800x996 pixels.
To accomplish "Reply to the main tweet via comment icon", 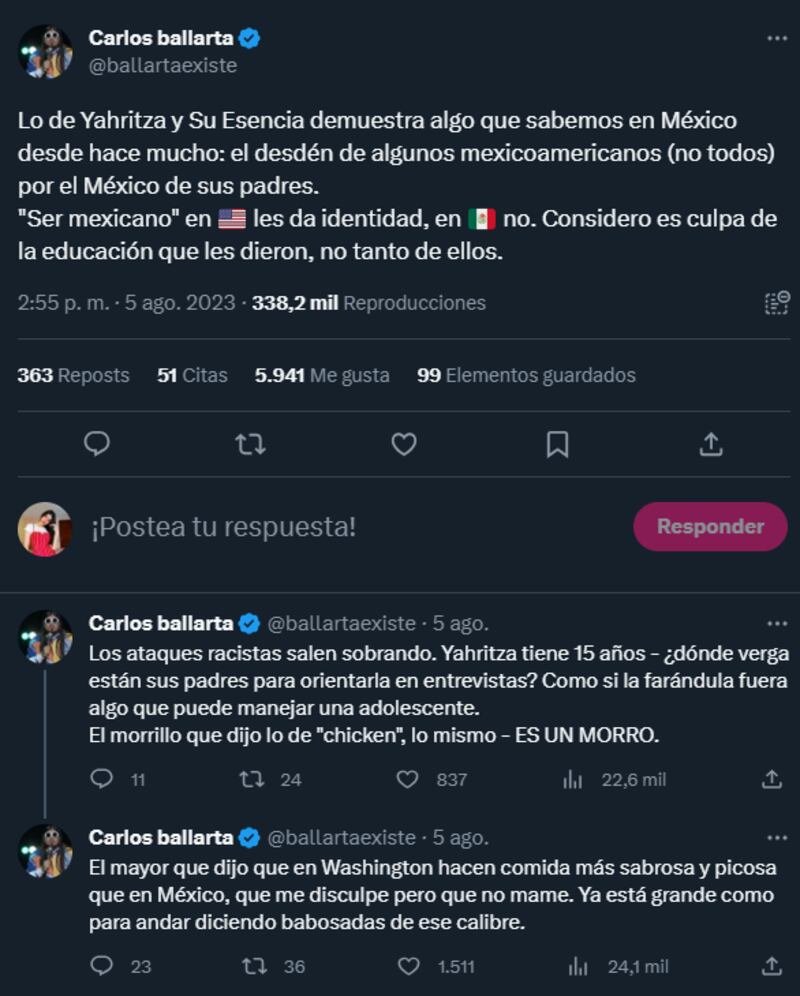I will tap(97, 443).
